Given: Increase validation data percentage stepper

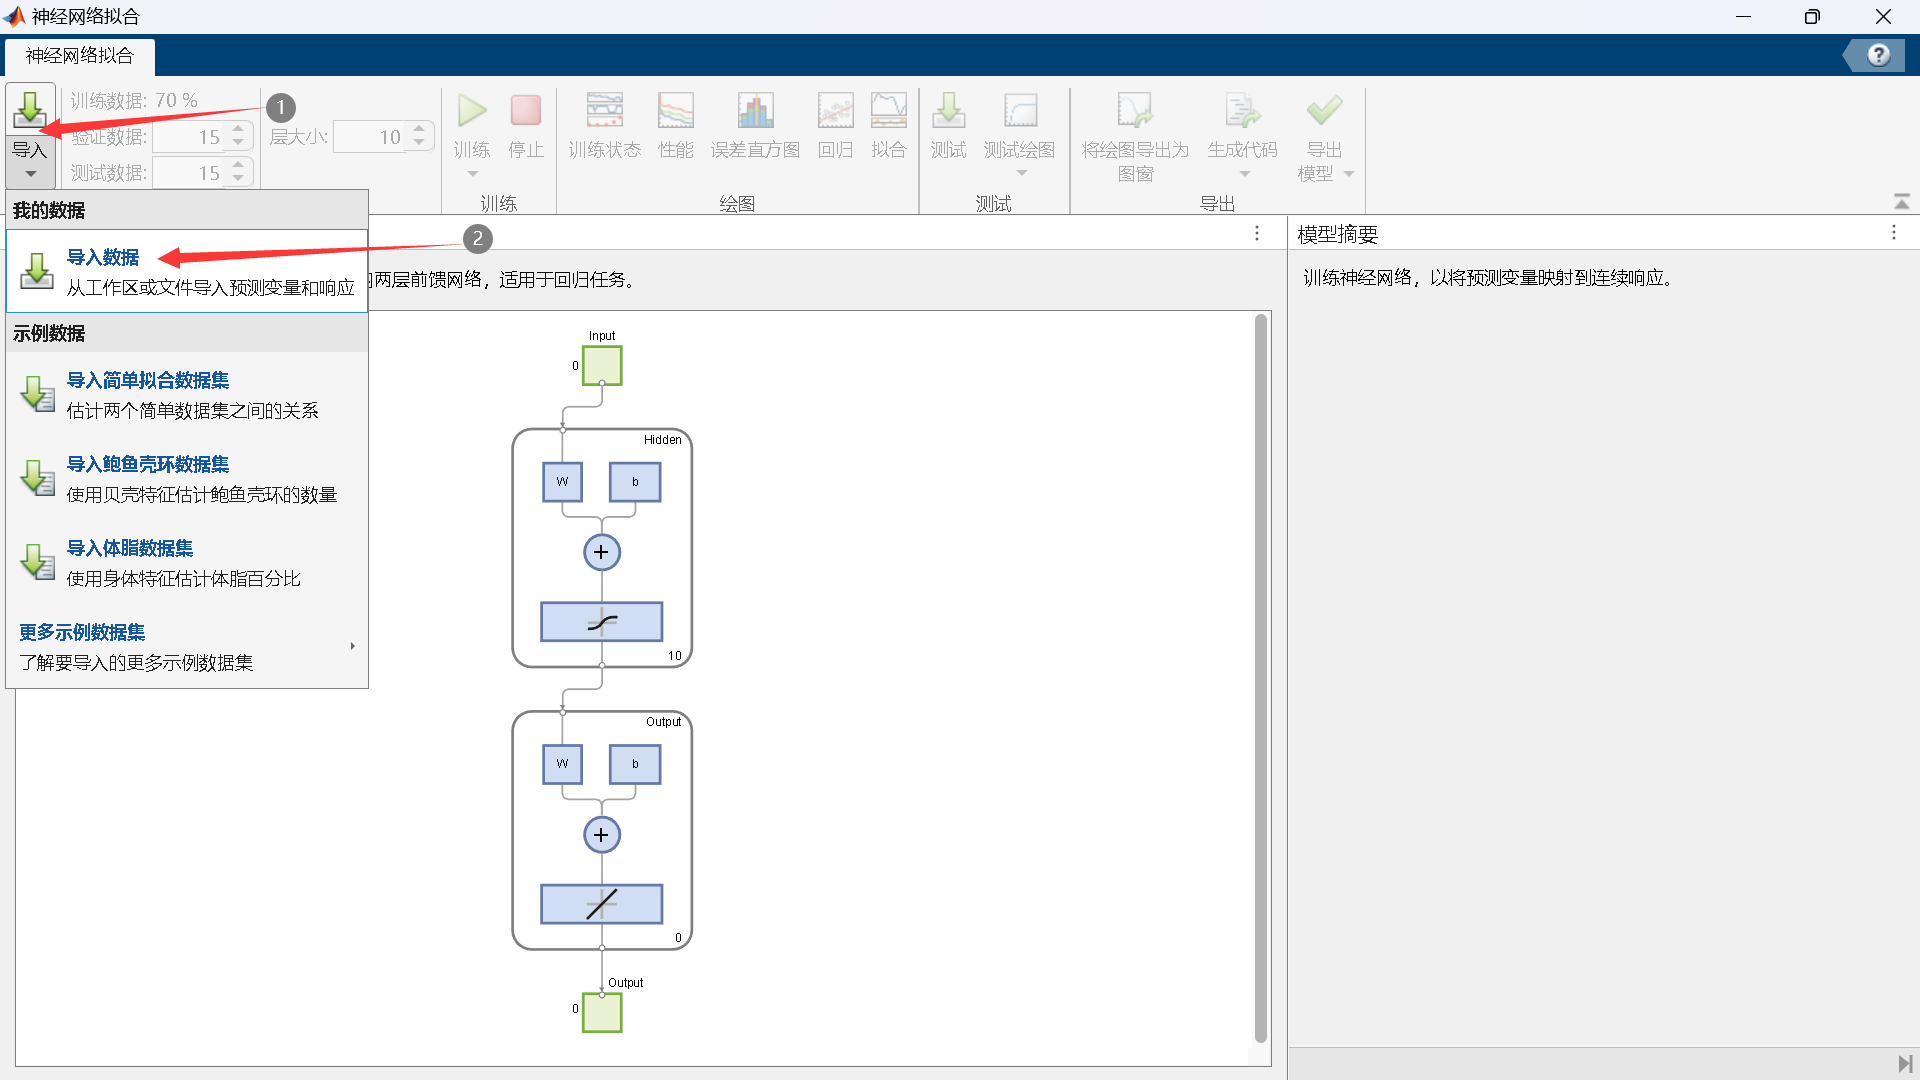Looking at the screenshot, I should (238, 130).
